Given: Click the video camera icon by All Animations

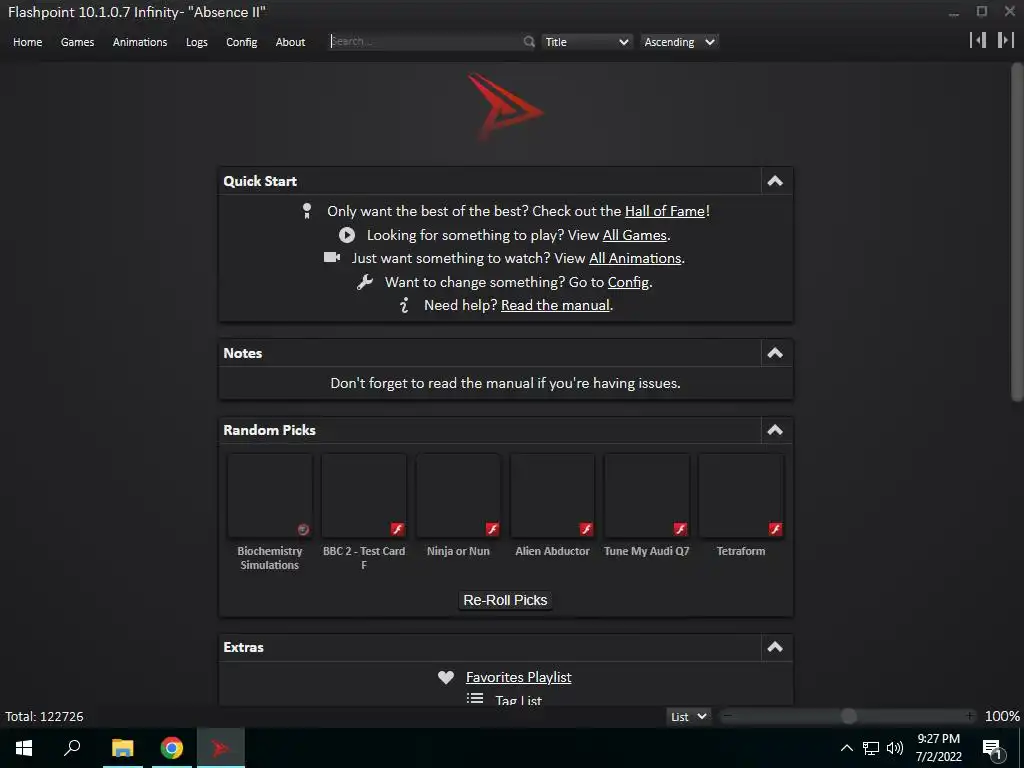Looking at the screenshot, I should tap(332, 257).
